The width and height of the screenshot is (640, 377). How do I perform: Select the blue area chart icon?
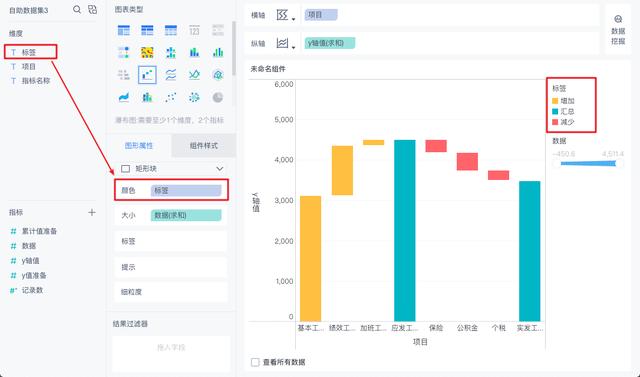point(124,97)
